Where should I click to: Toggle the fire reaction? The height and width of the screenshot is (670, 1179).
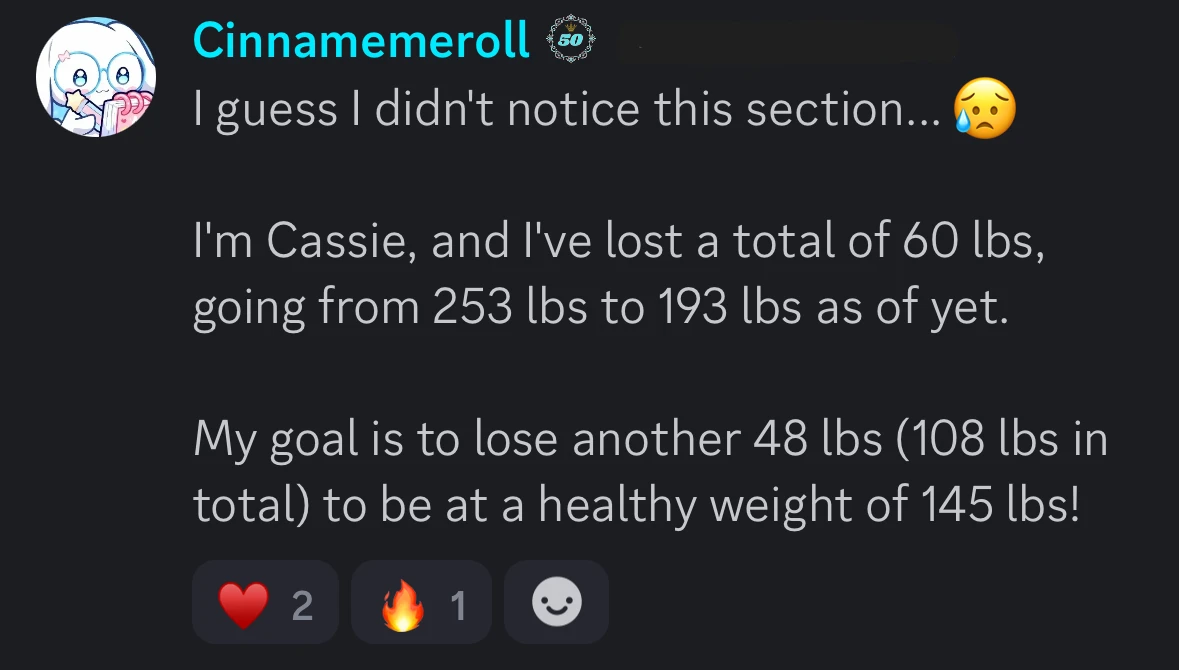(x=421, y=603)
